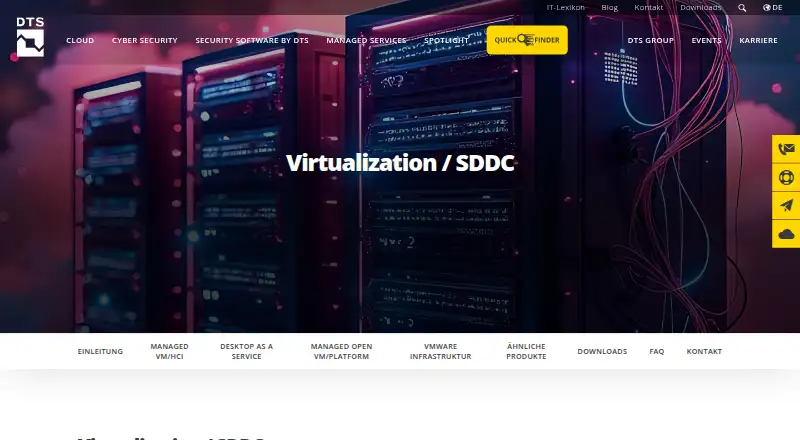Screen dimensions: 800x440
Task: Click the lifebuoy support icon
Action: tap(786, 178)
